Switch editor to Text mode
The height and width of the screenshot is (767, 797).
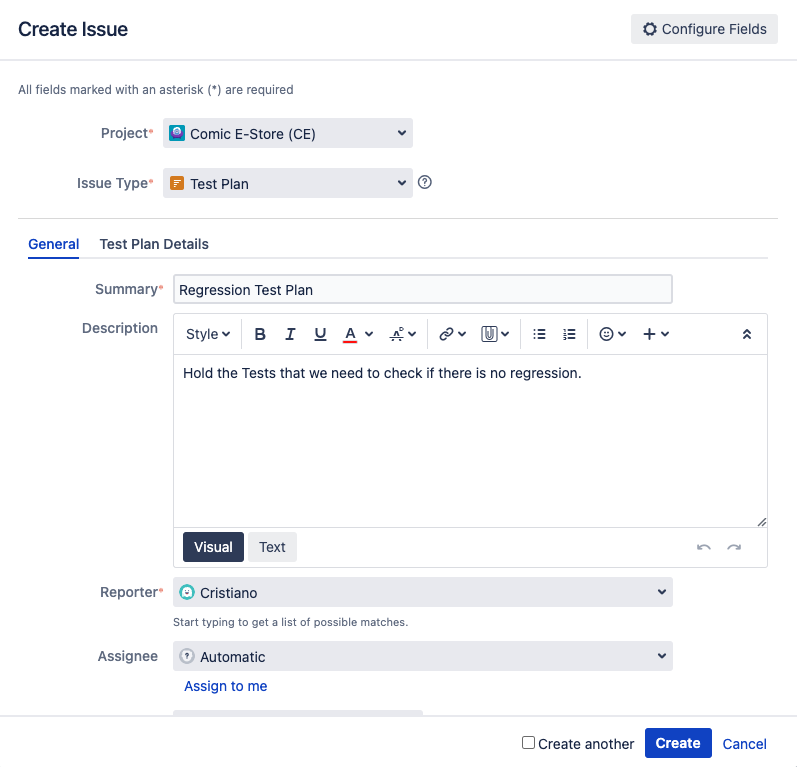(272, 547)
